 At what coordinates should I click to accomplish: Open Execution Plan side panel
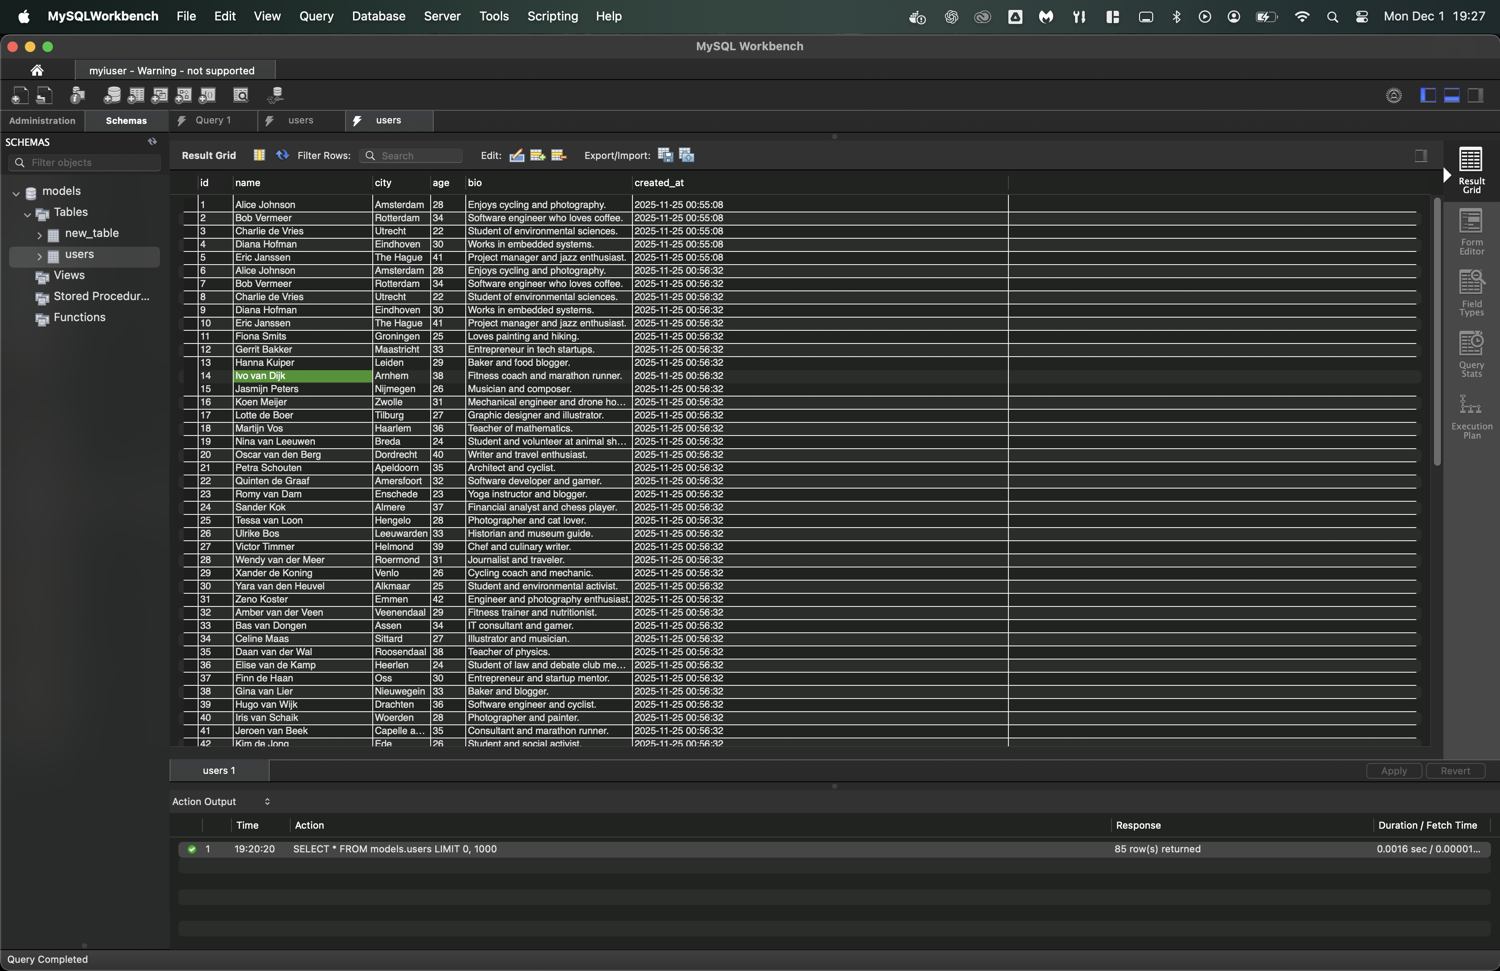point(1471,416)
